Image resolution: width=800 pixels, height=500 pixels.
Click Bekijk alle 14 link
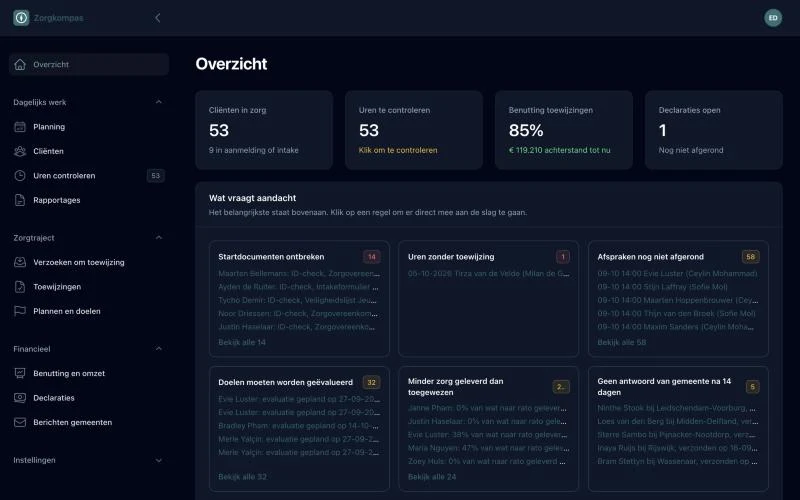[242, 342]
